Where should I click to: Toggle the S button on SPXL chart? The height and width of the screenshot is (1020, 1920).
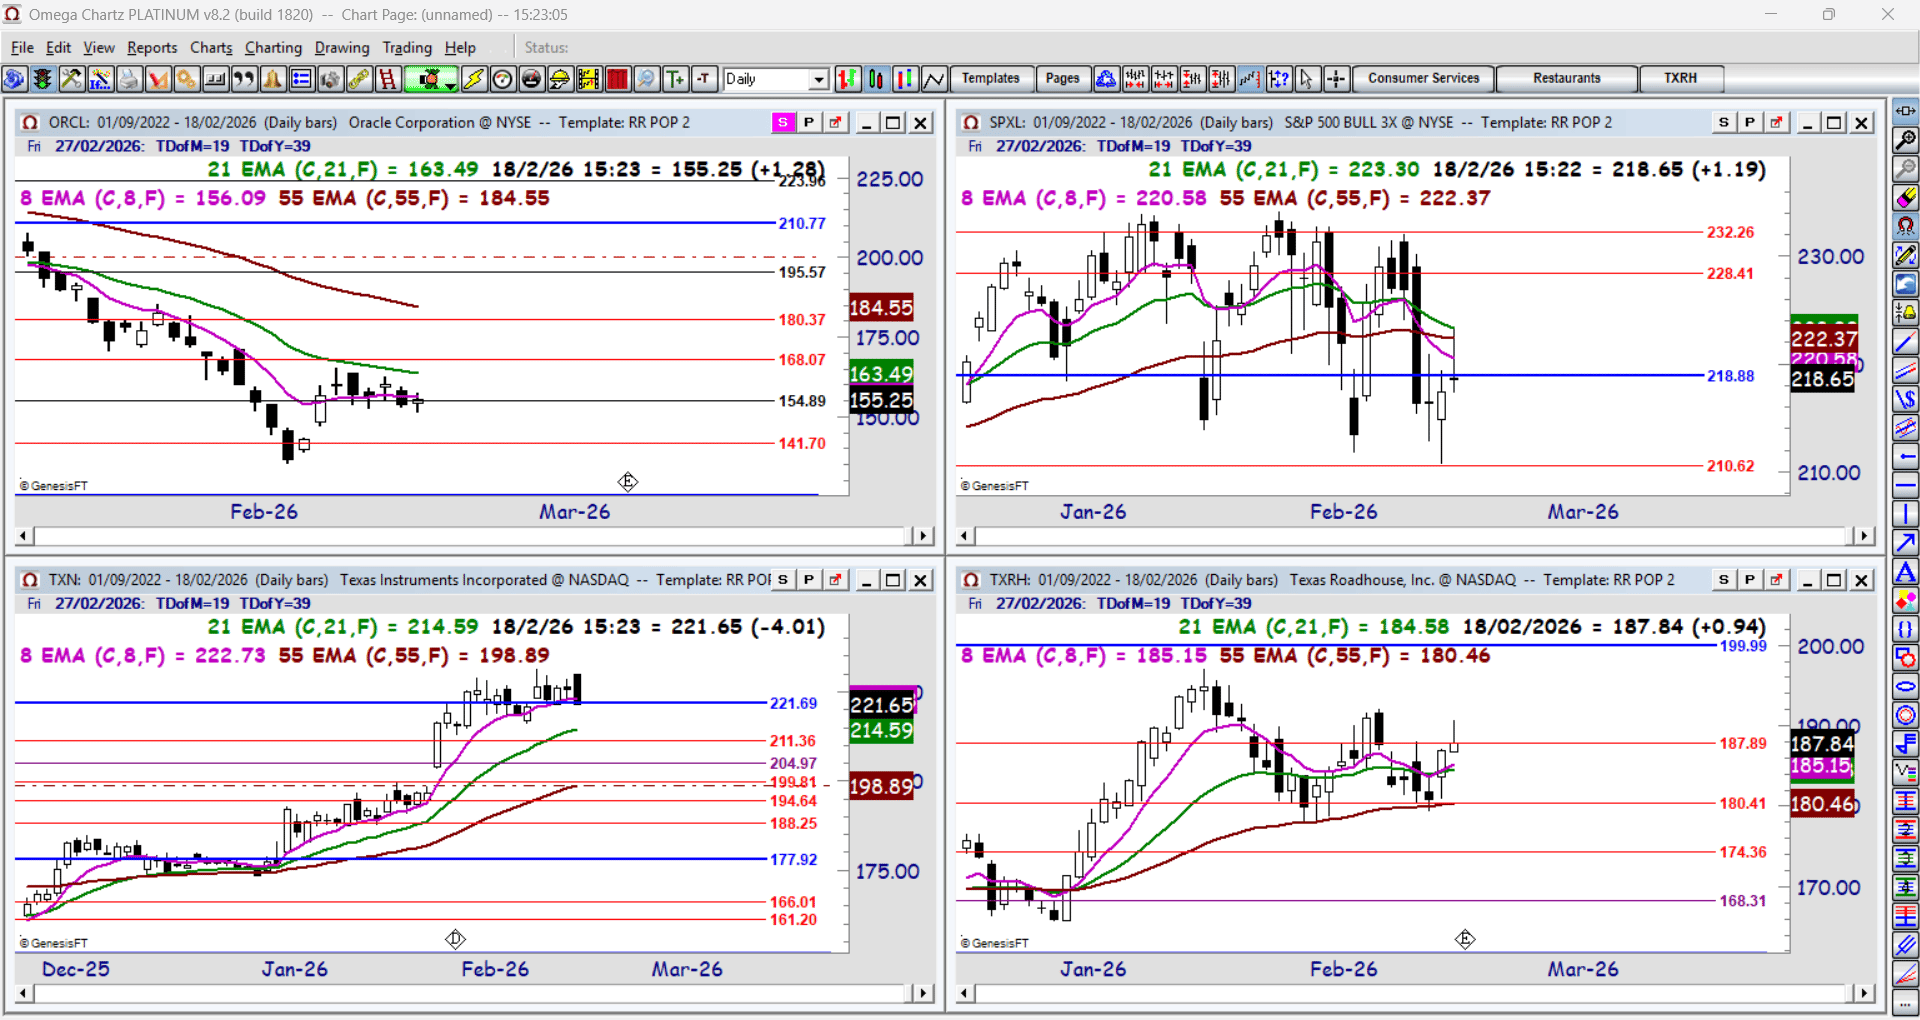[x=1724, y=122]
